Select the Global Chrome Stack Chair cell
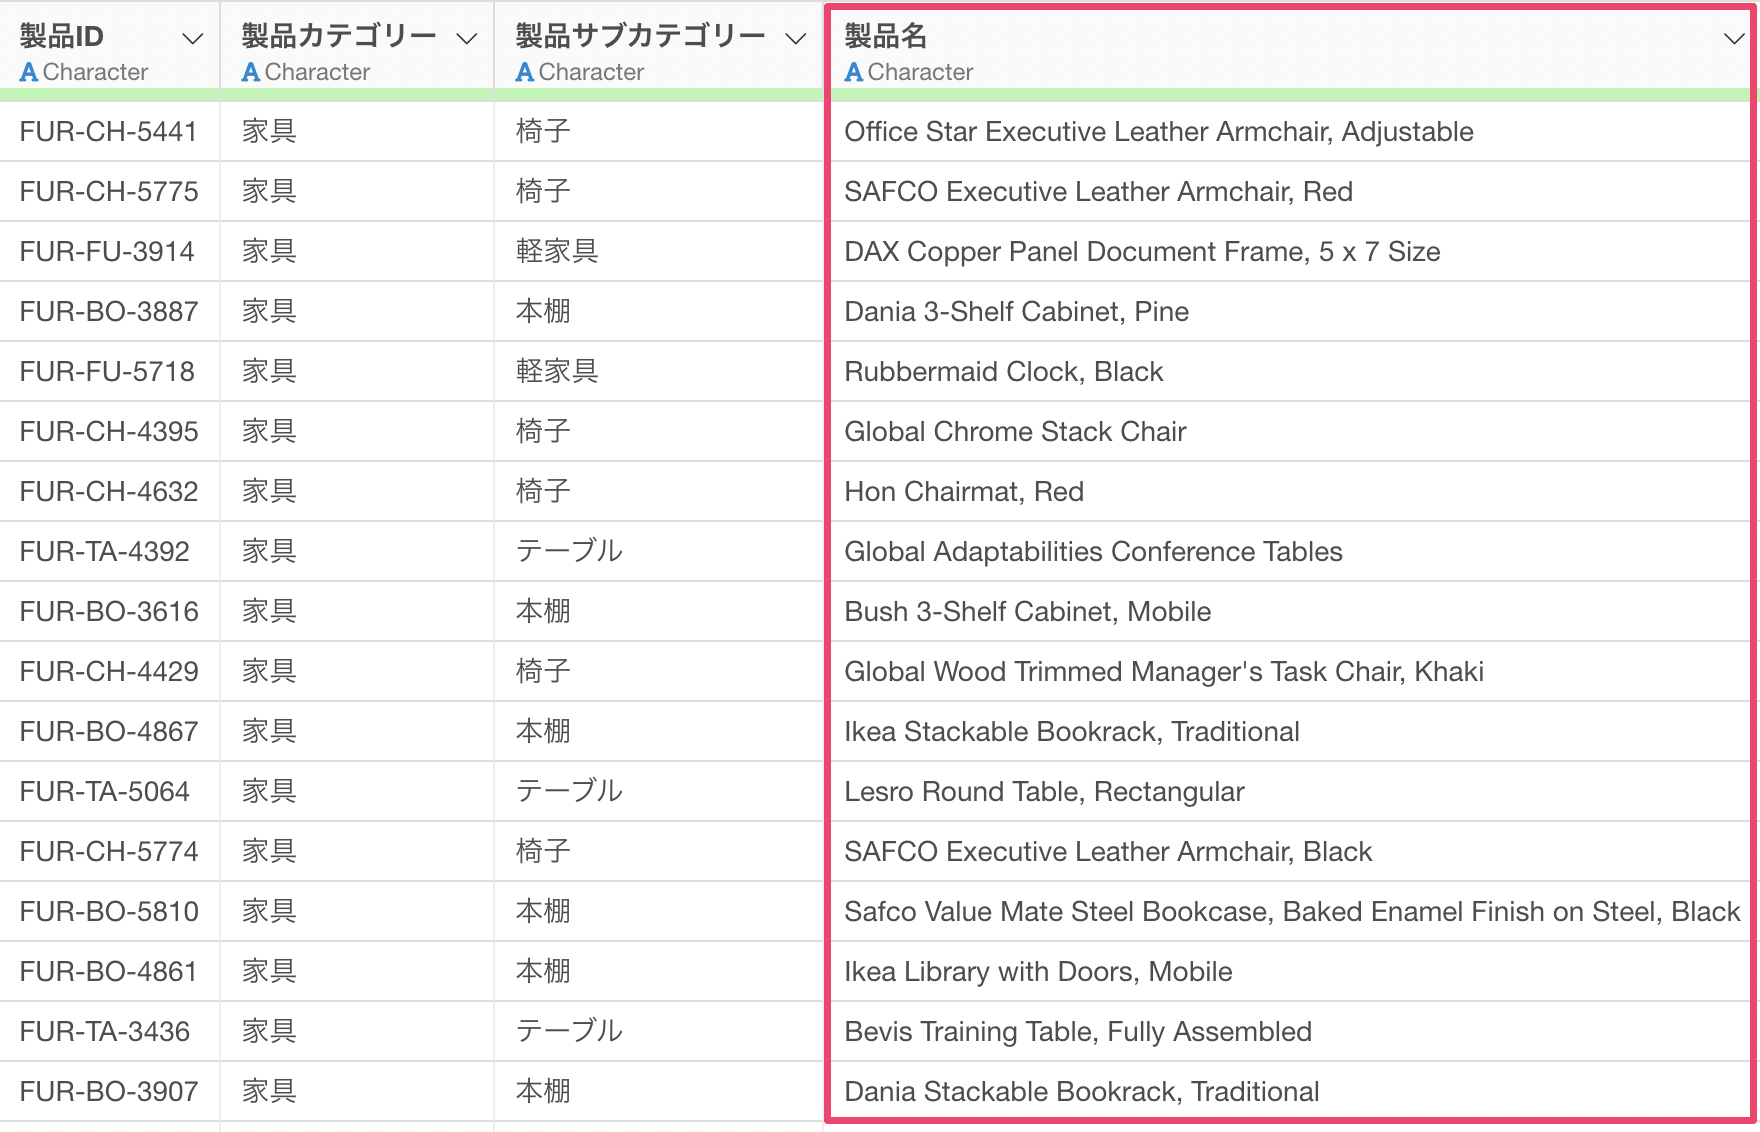 coord(1015,432)
